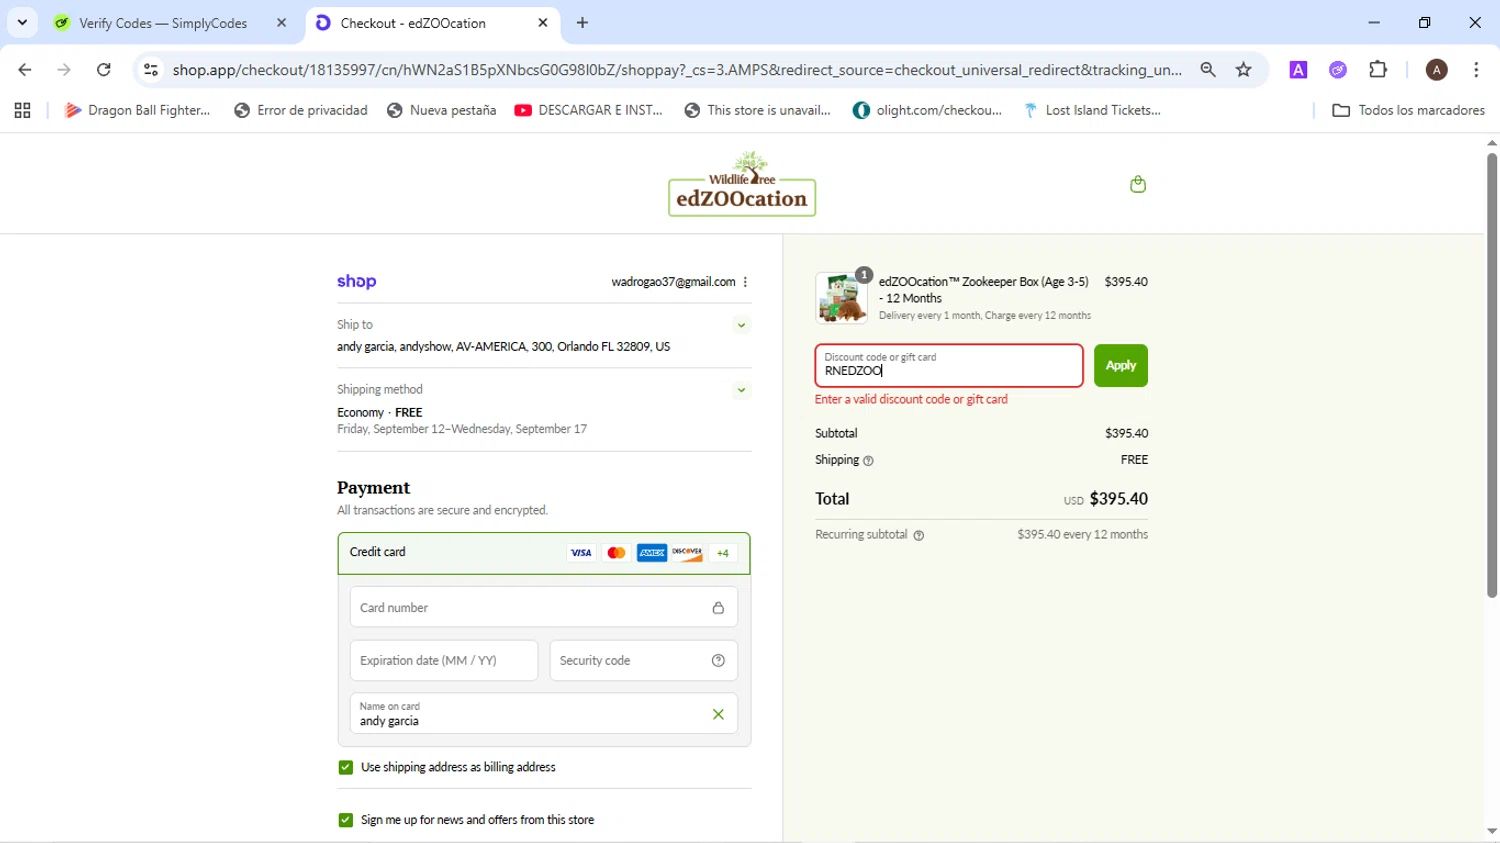
Task: Open account options menu beside email
Action: [745, 282]
